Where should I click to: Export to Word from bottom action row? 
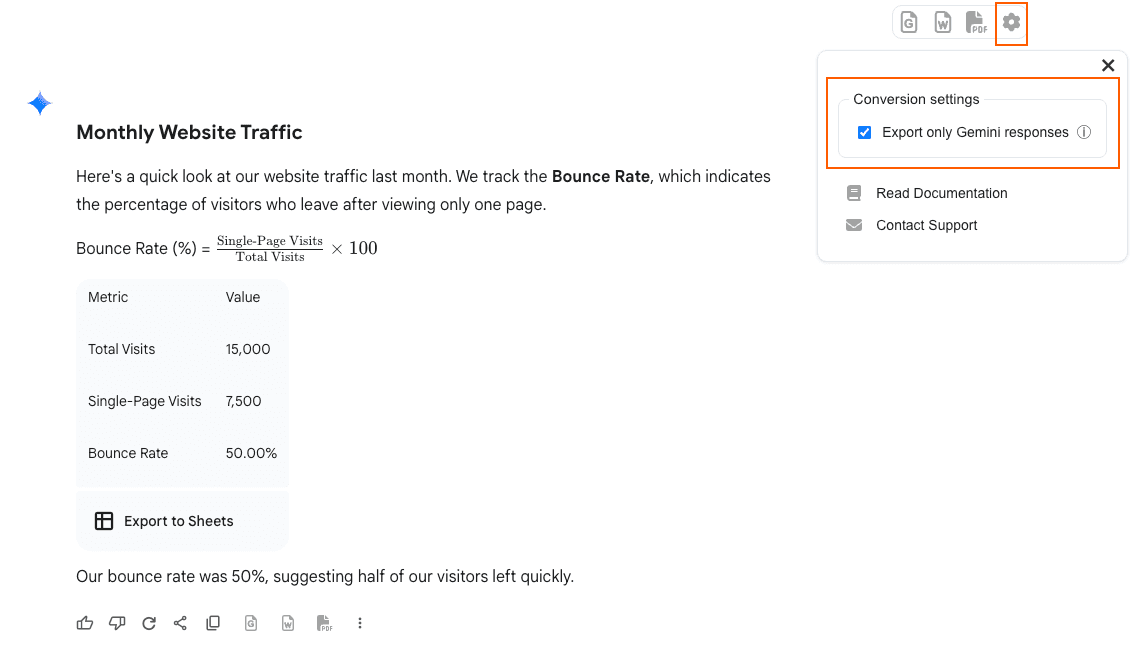pyautogui.click(x=288, y=623)
